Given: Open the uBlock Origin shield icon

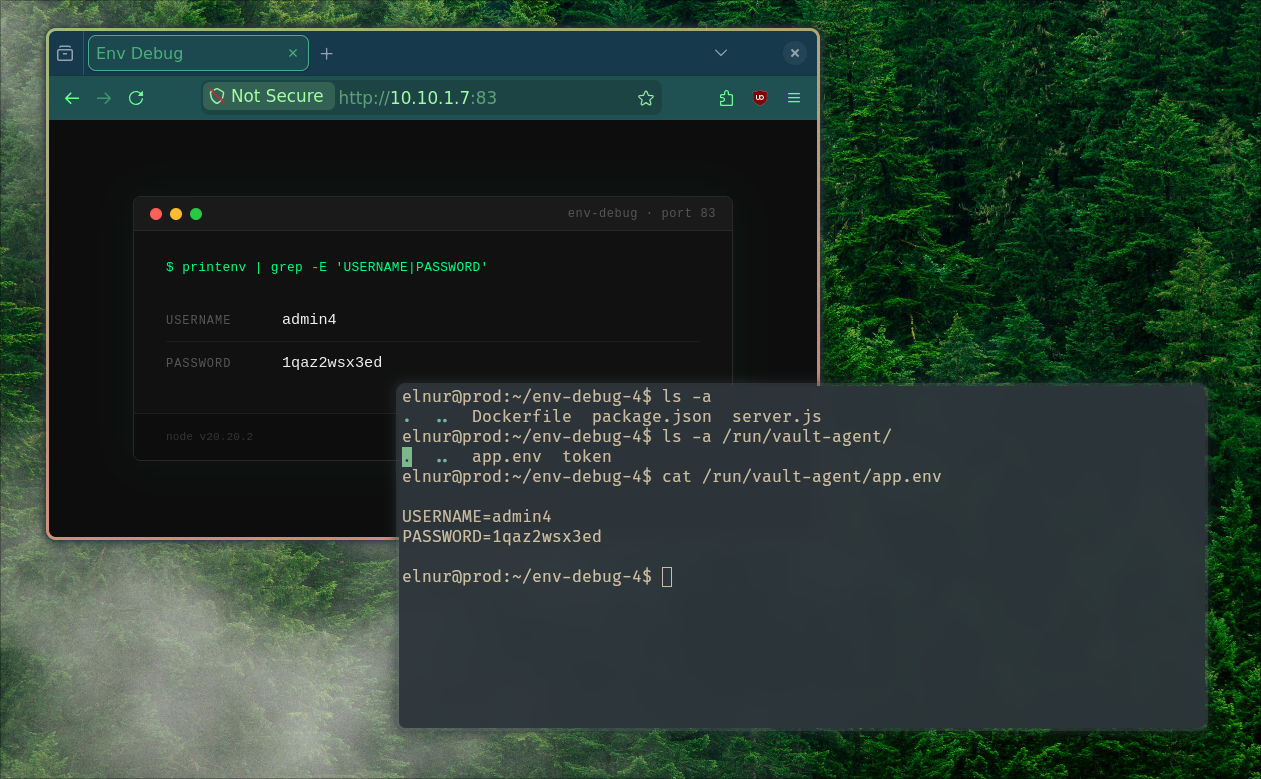Looking at the screenshot, I should pyautogui.click(x=760, y=98).
